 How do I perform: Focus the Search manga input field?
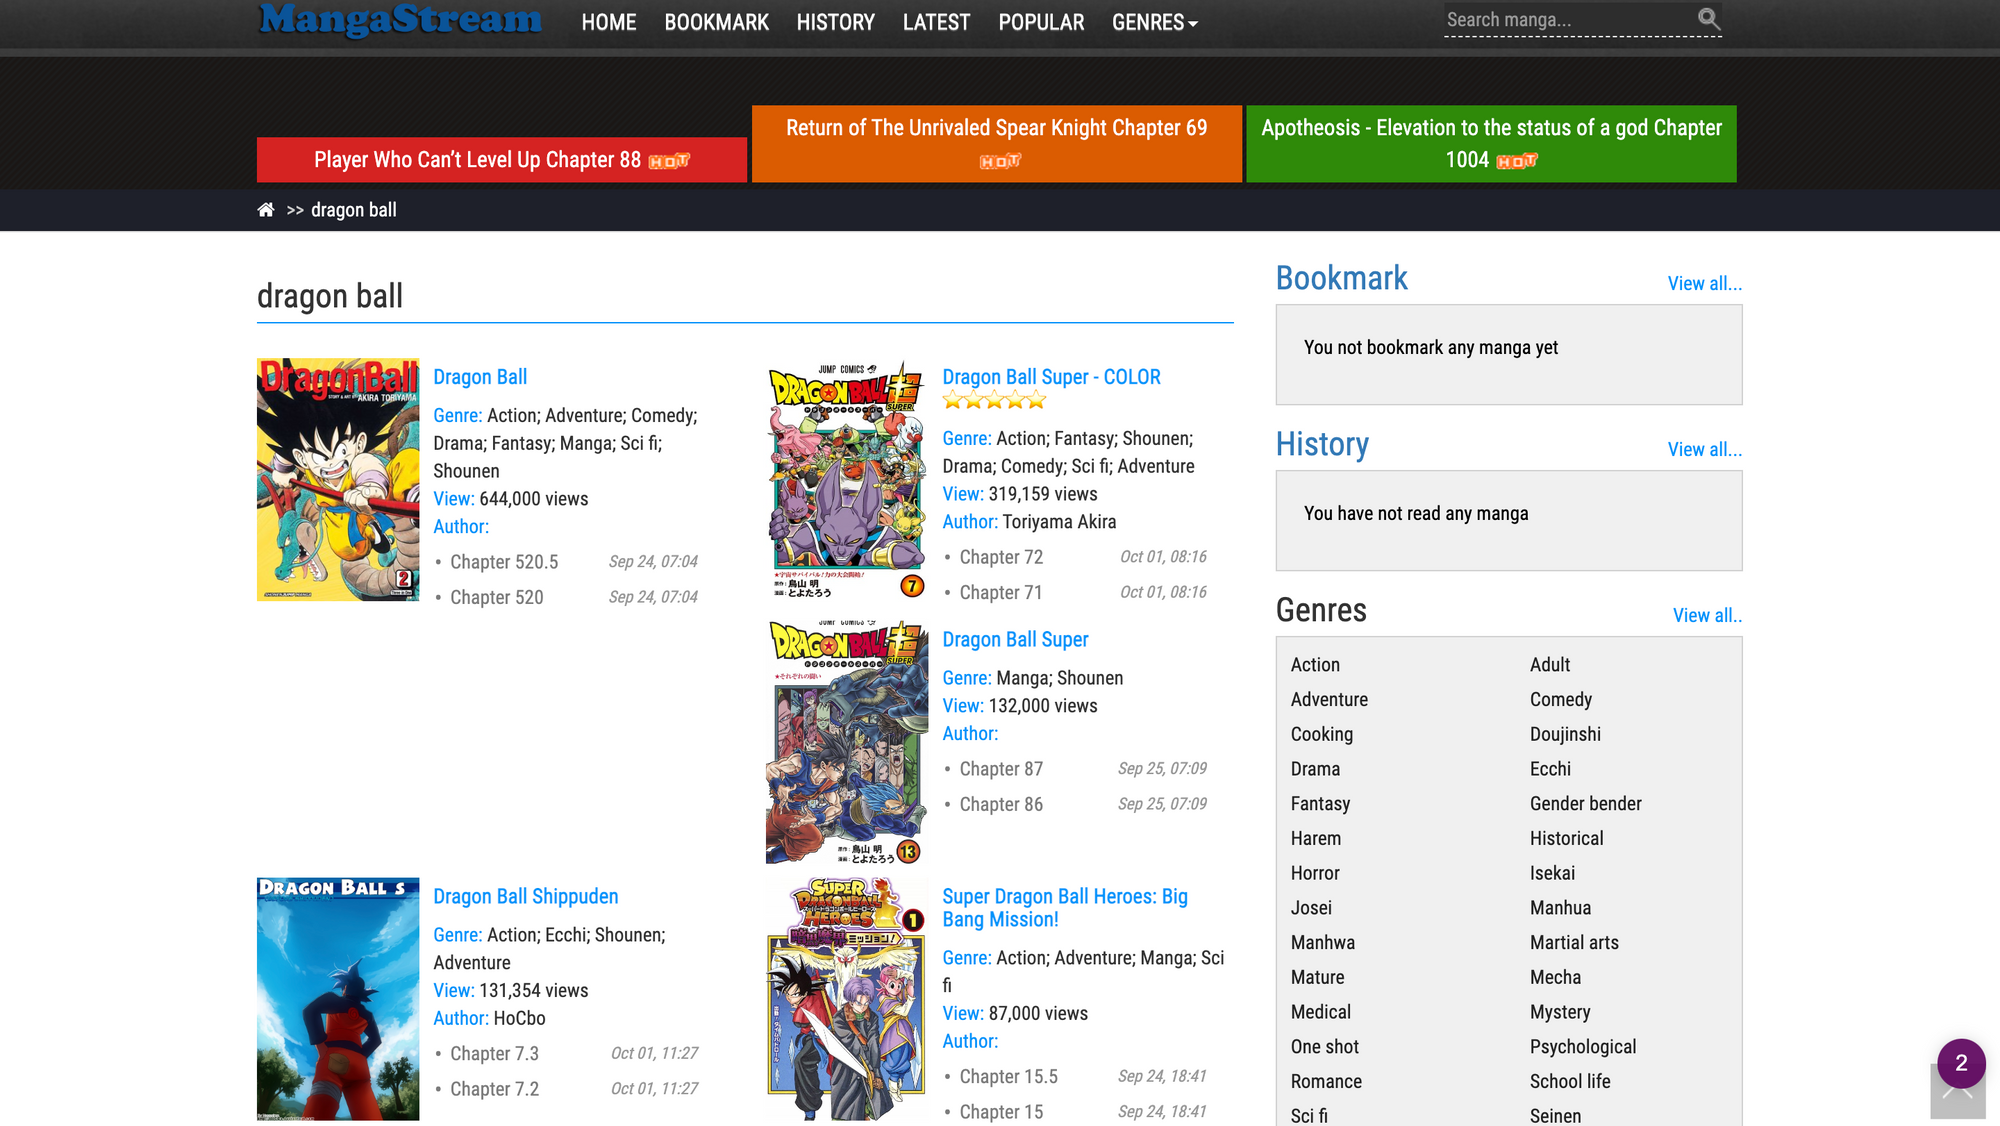[1568, 20]
